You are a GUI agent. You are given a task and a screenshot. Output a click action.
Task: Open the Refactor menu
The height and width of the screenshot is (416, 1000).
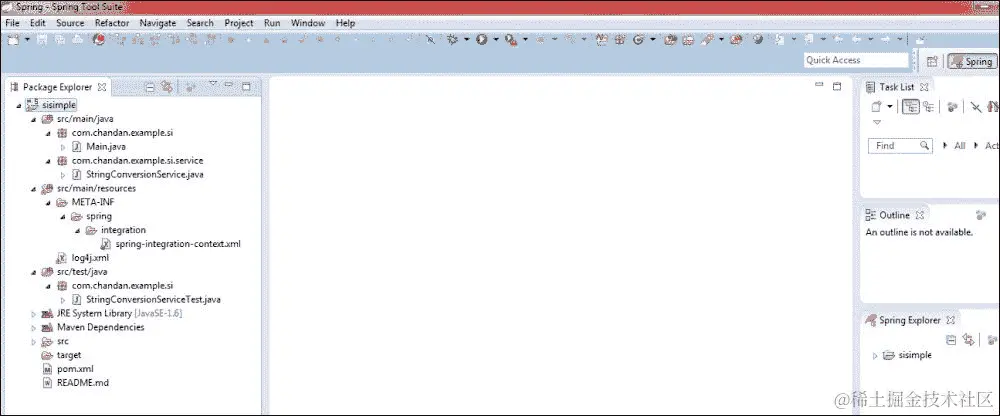coord(112,23)
